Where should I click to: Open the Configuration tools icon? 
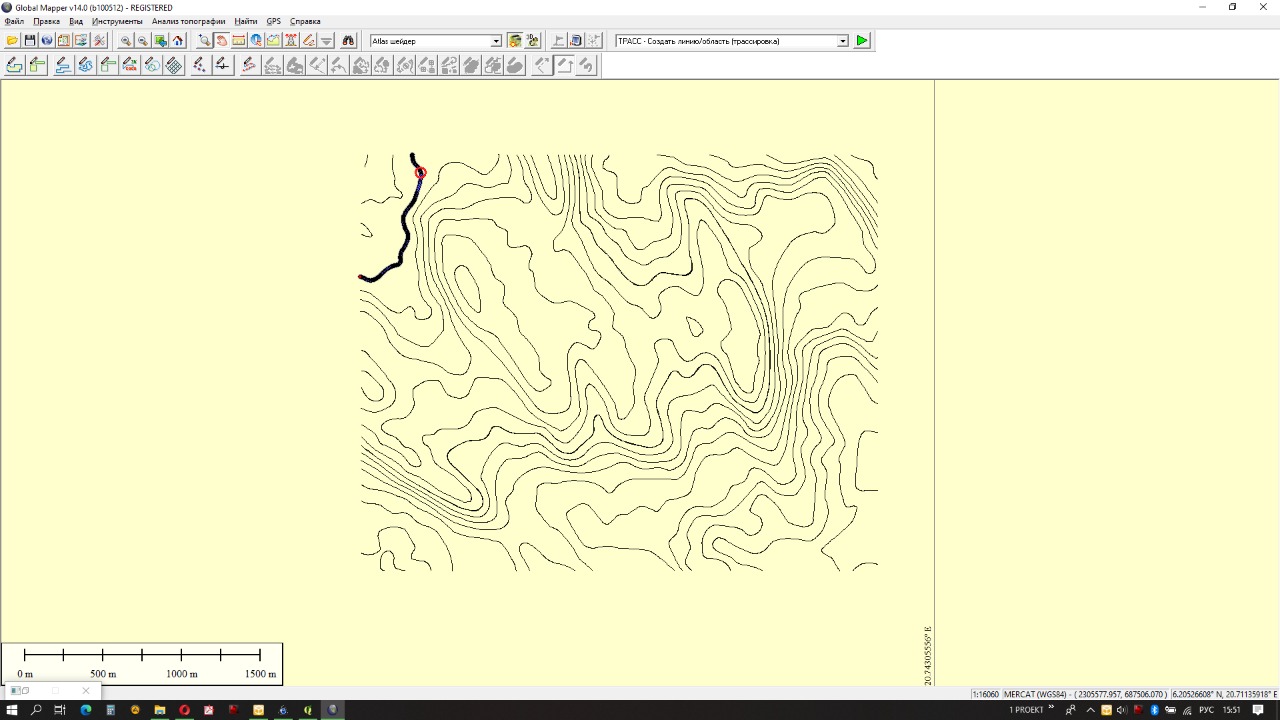click(x=99, y=41)
